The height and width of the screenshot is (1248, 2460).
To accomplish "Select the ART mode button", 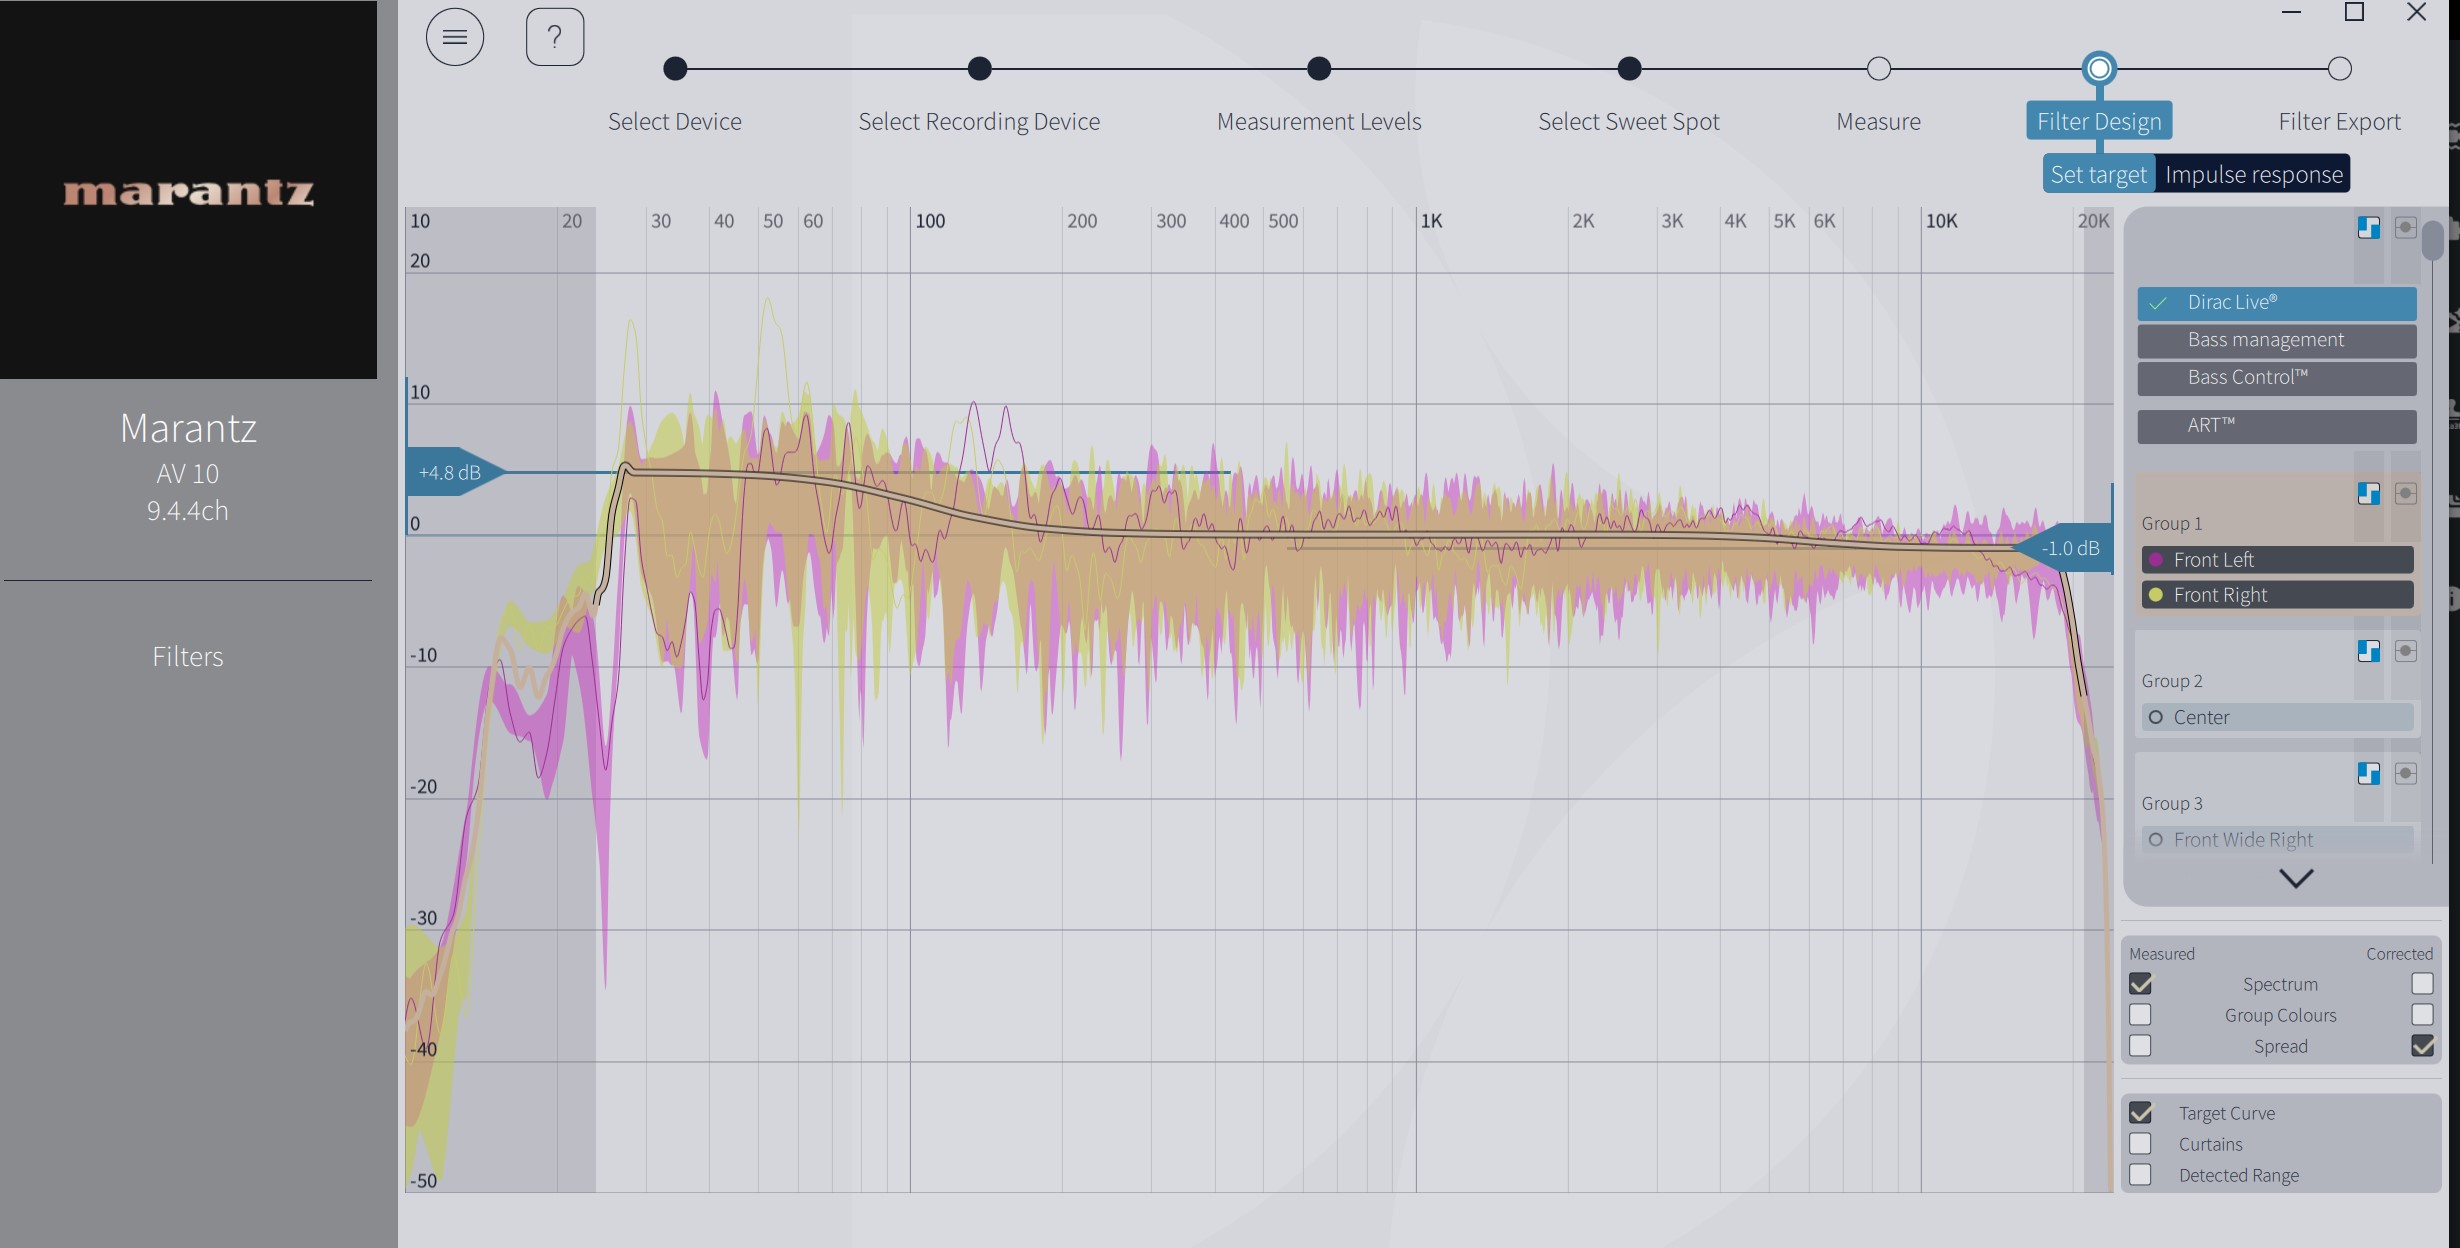I will (2276, 426).
